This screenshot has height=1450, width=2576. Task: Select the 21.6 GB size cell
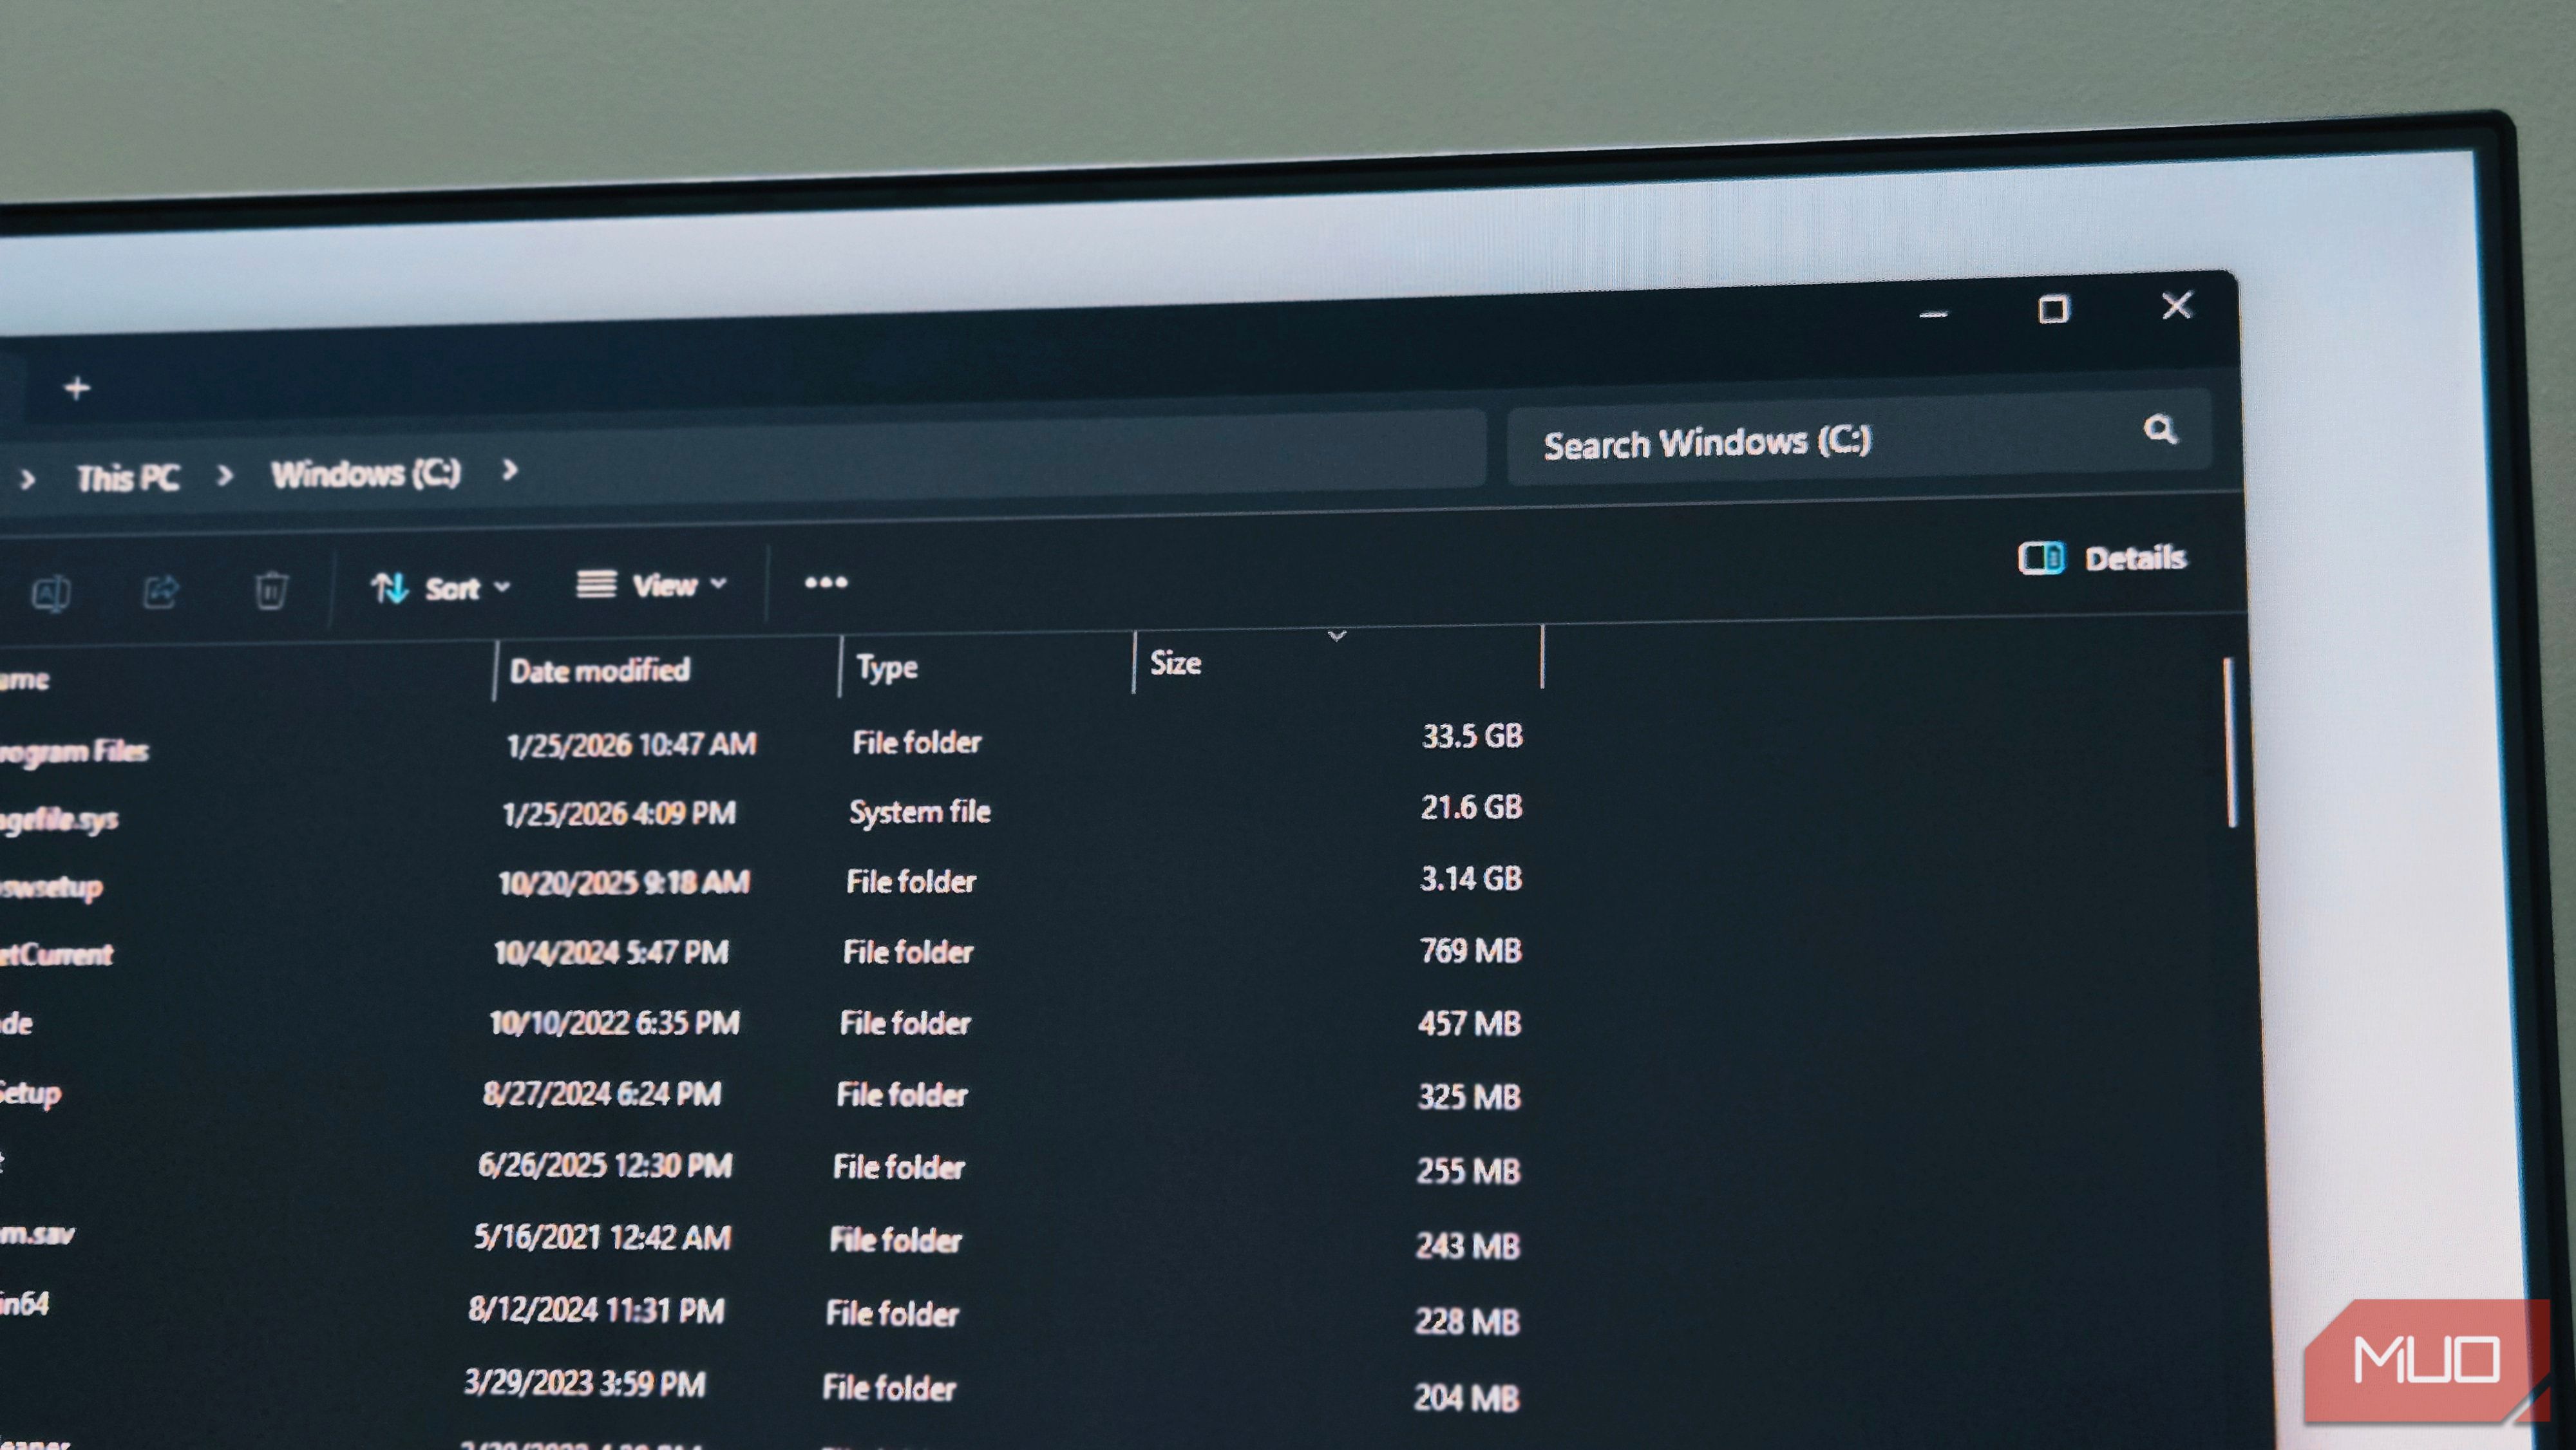(x=1471, y=807)
